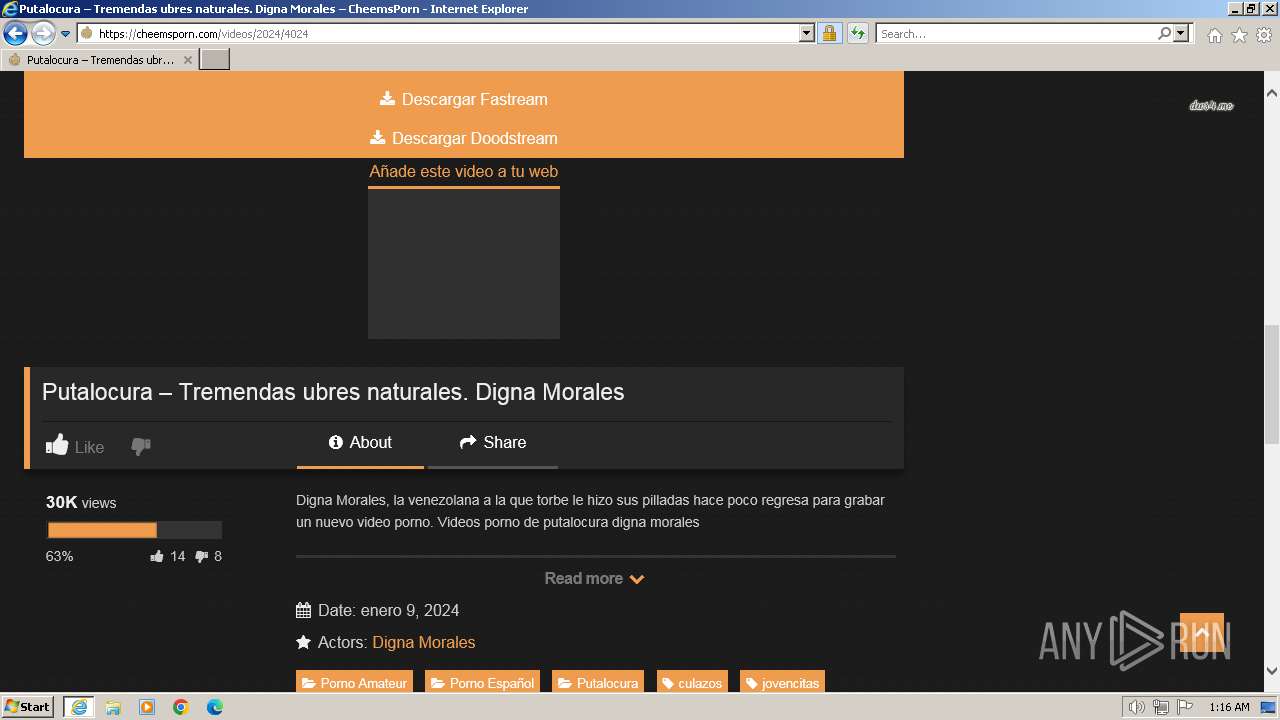This screenshot has width=1280, height=720.
Task: Click the Internet Explorer Forward arrow button
Action: [42, 33]
